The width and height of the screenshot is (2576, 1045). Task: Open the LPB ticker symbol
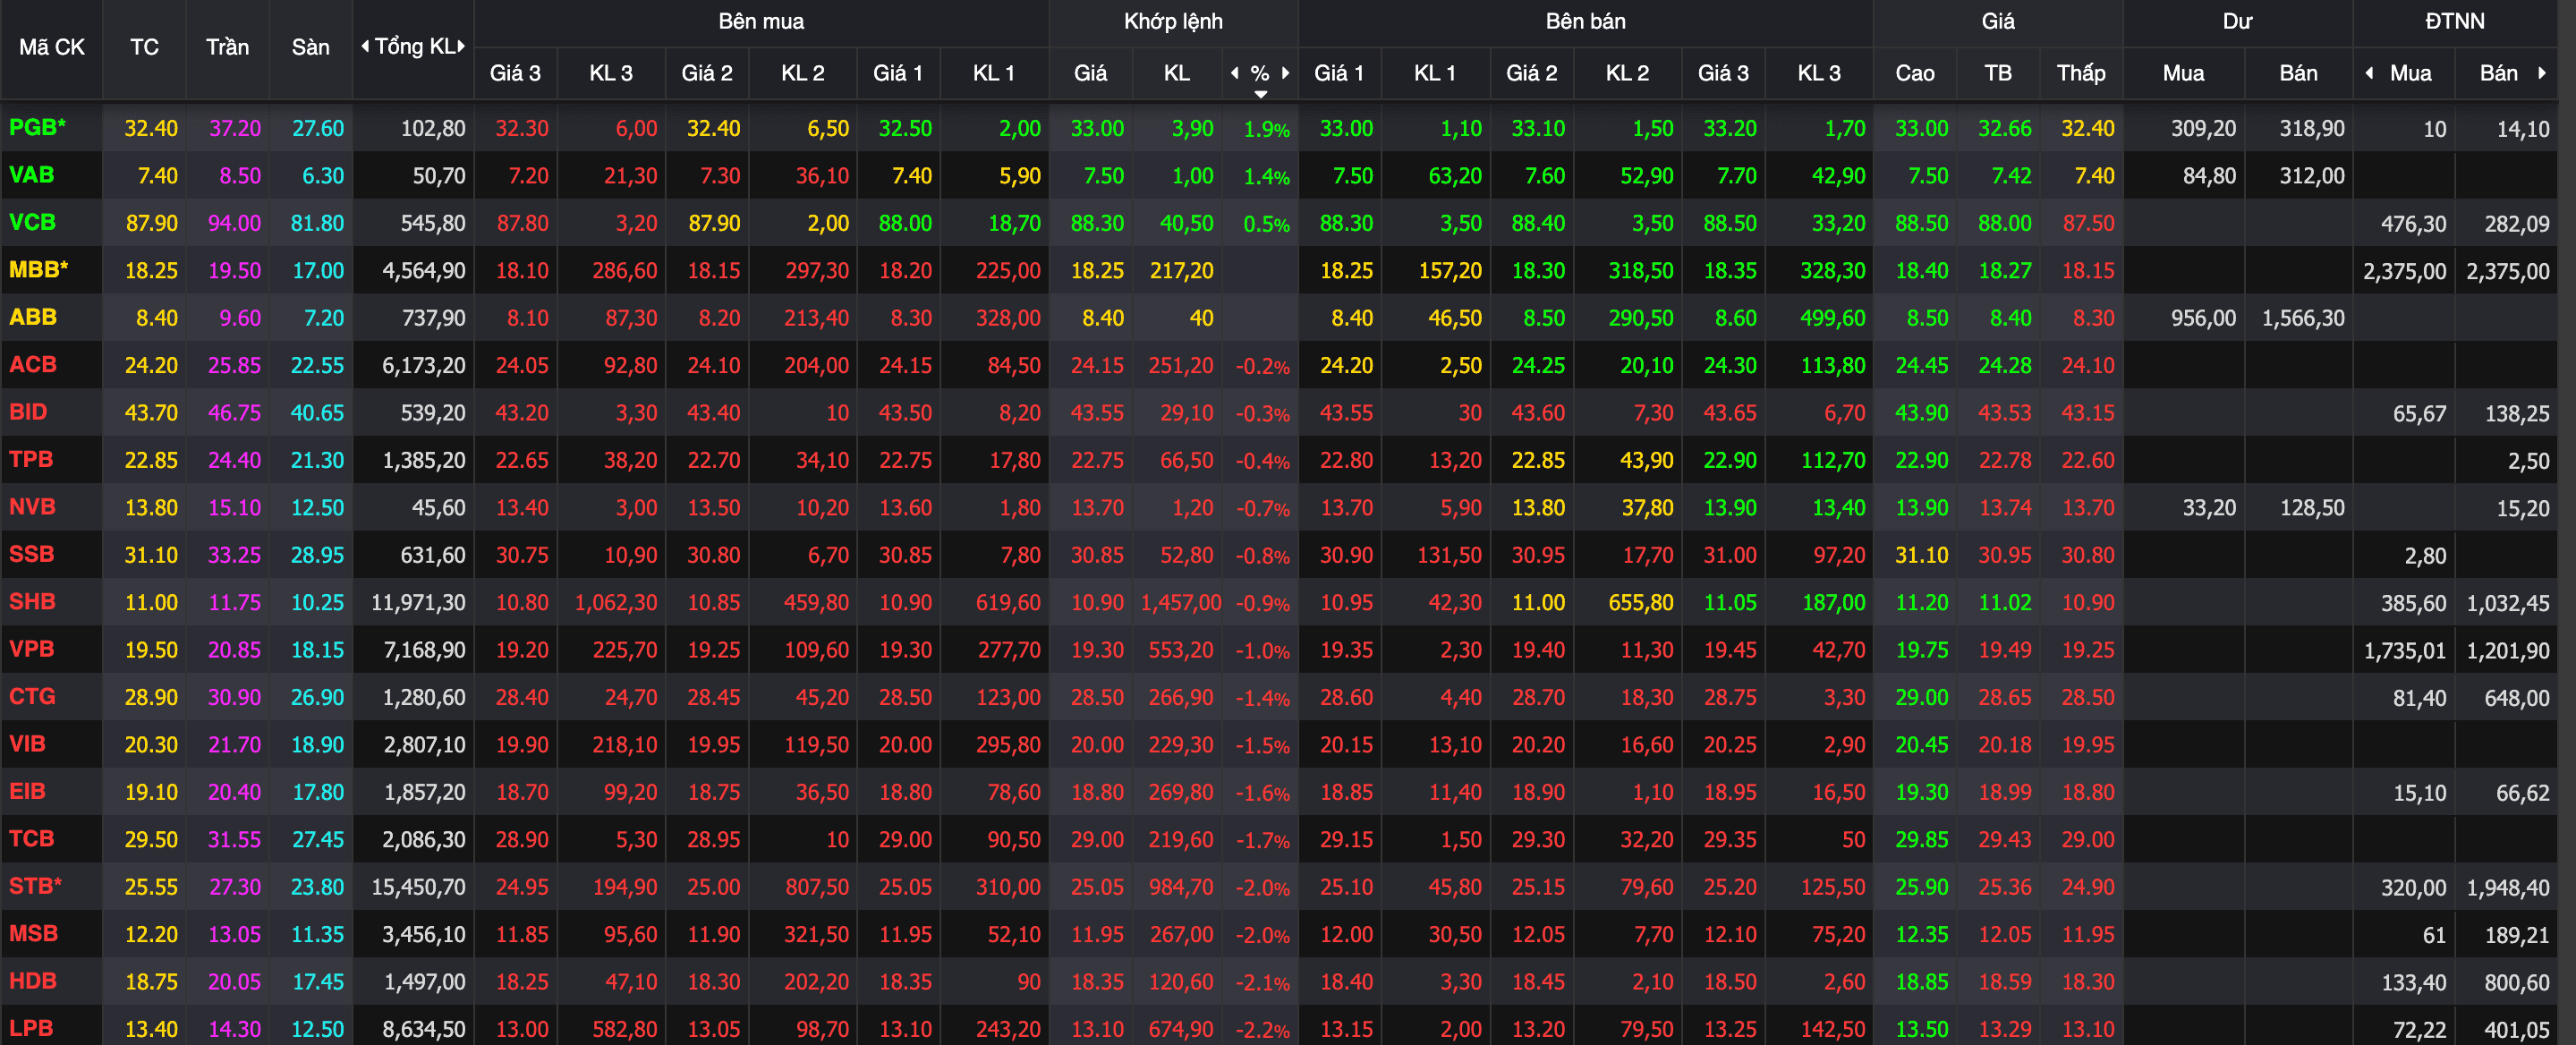pos(30,1028)
